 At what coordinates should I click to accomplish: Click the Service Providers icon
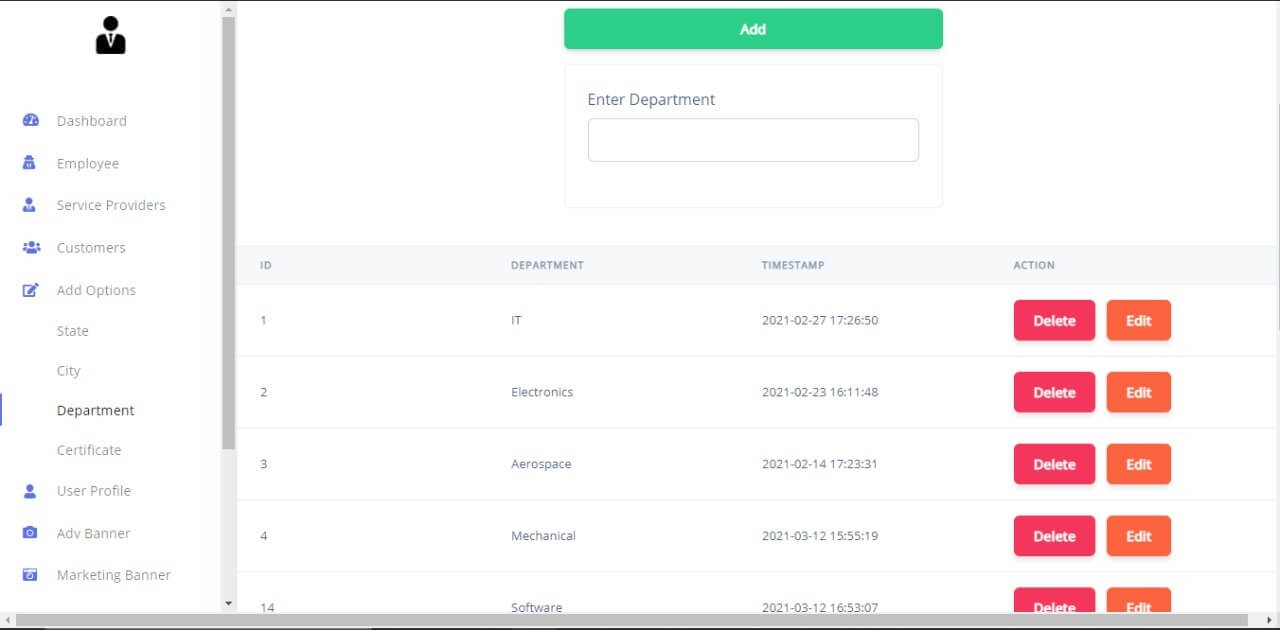(x=30, y=205)
